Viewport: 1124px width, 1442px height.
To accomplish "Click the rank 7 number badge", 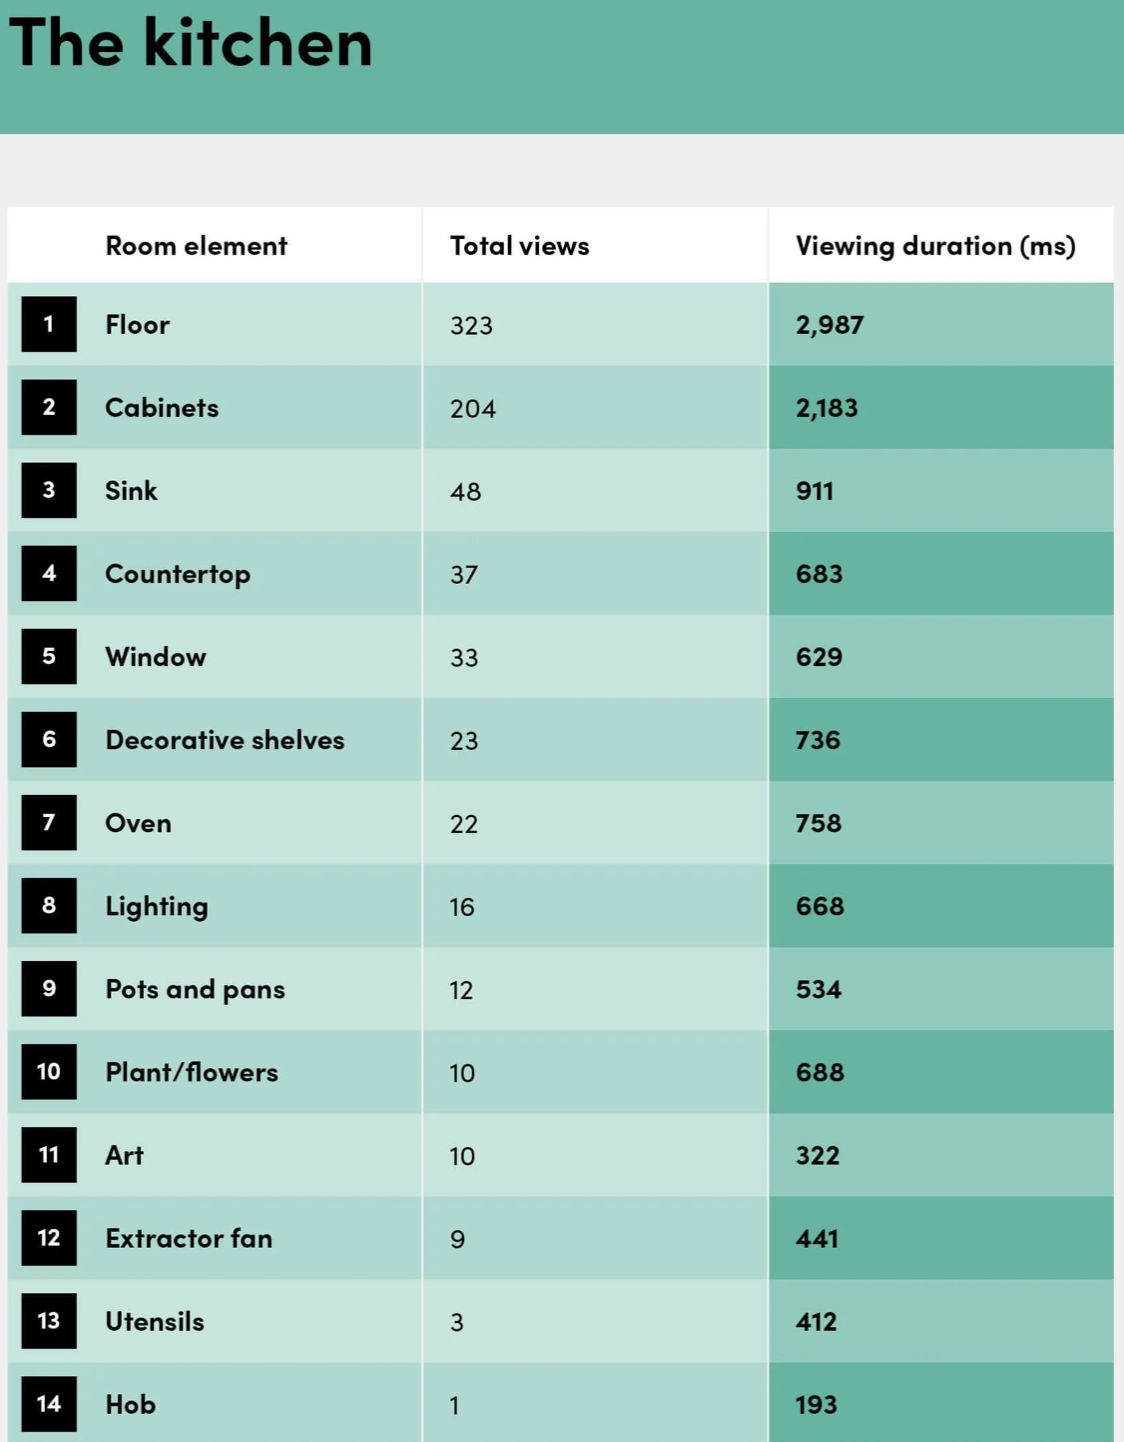I will coord(48,822).
